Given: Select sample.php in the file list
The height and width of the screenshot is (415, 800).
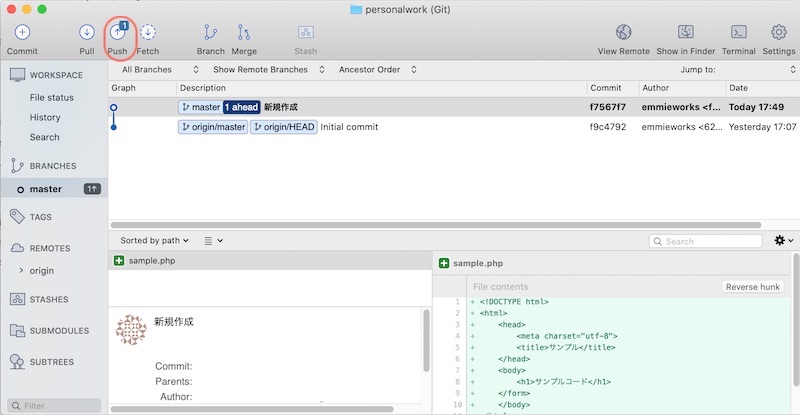Looking at the screenshot, I should tap(270, 260).
